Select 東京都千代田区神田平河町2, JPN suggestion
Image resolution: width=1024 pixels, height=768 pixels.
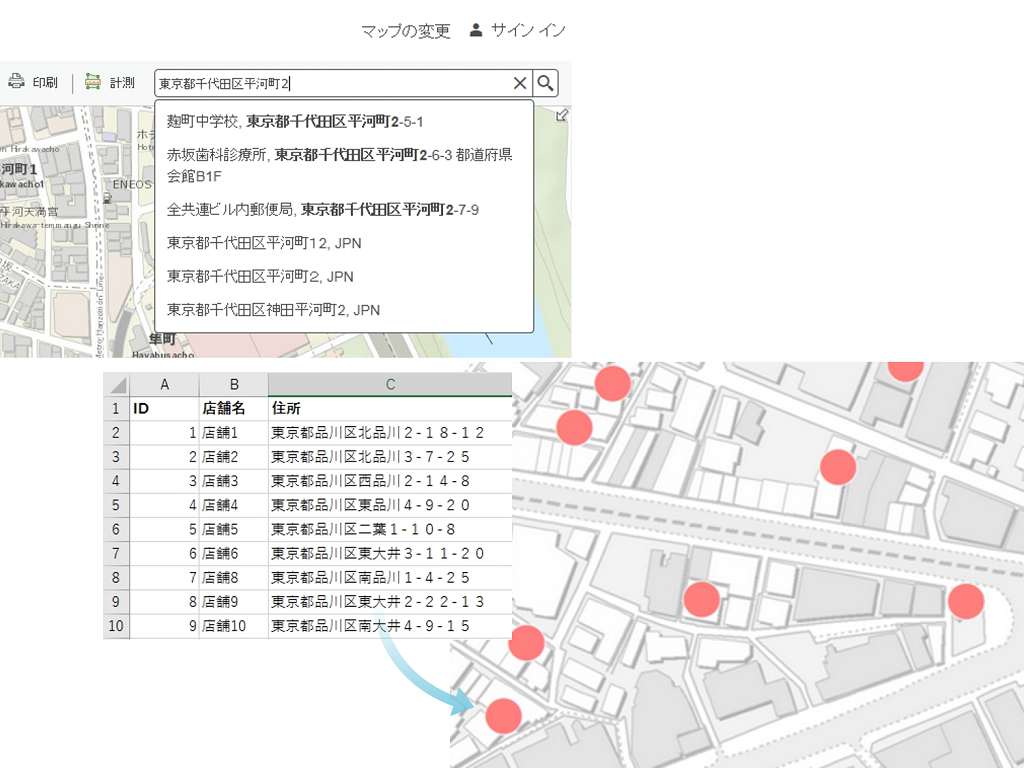tap(273, 310)
